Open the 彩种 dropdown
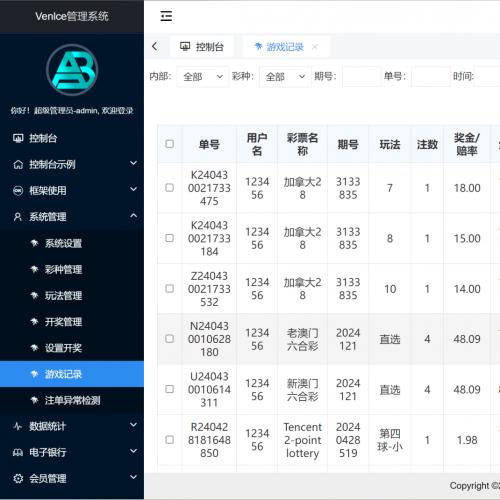 pyautogui.click(x=285, y=77)
